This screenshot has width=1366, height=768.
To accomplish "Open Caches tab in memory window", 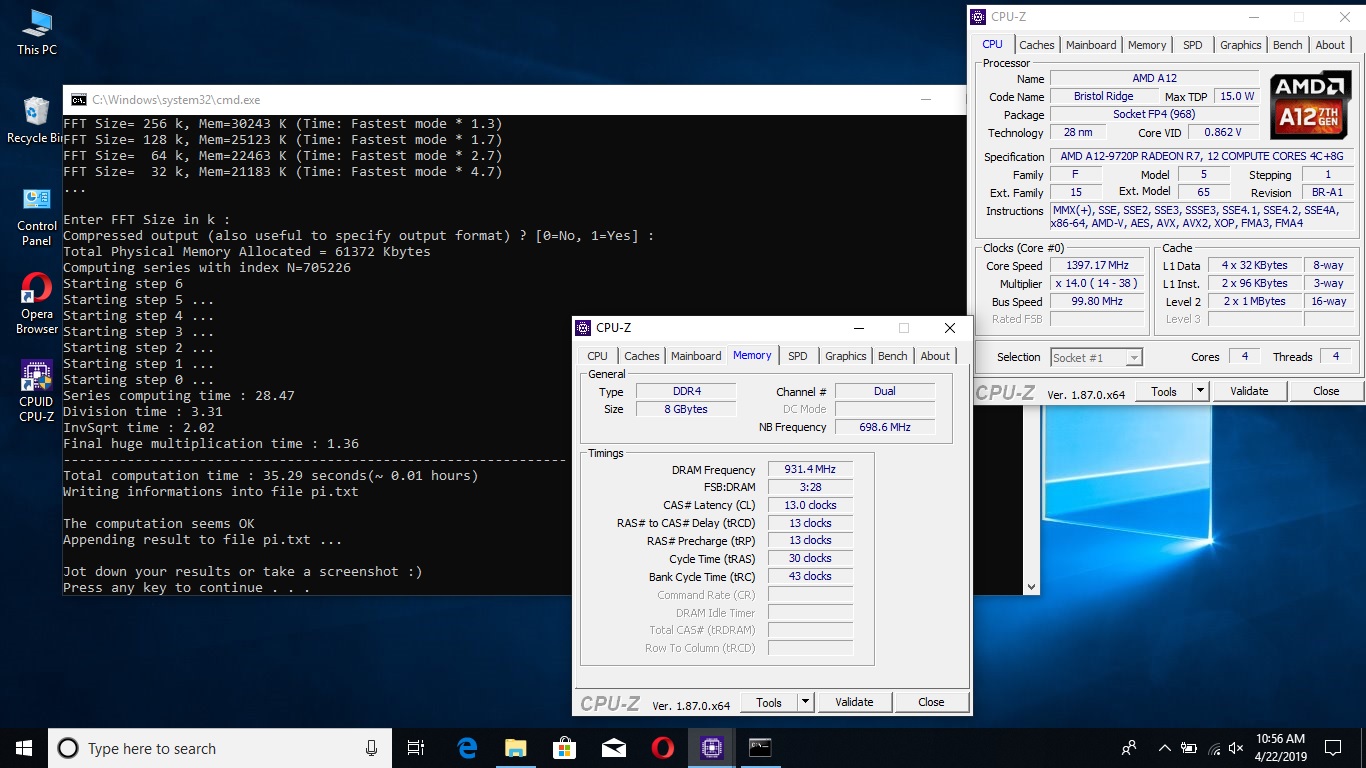I will pyautogui.click(x=641, y=356).
